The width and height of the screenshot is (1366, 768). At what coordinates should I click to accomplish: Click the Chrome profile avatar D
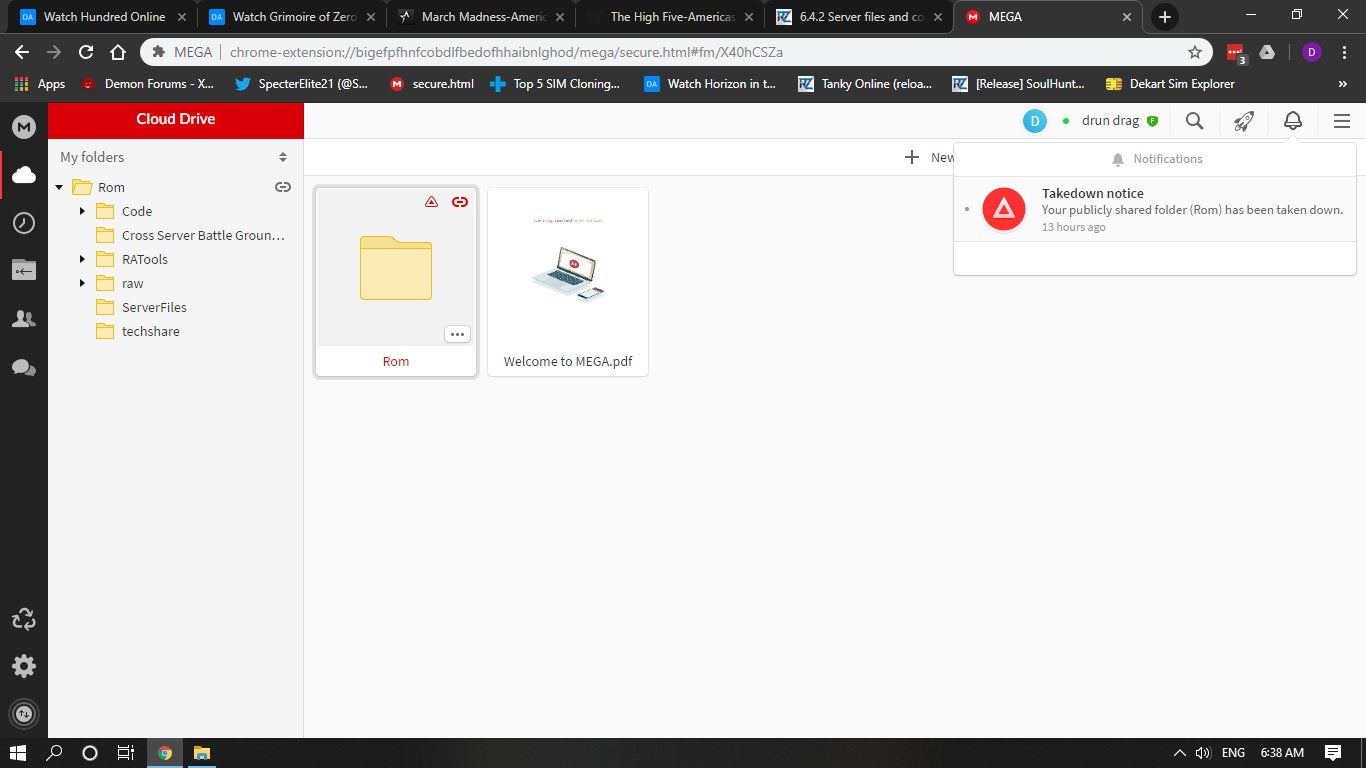coord(1312,52)
